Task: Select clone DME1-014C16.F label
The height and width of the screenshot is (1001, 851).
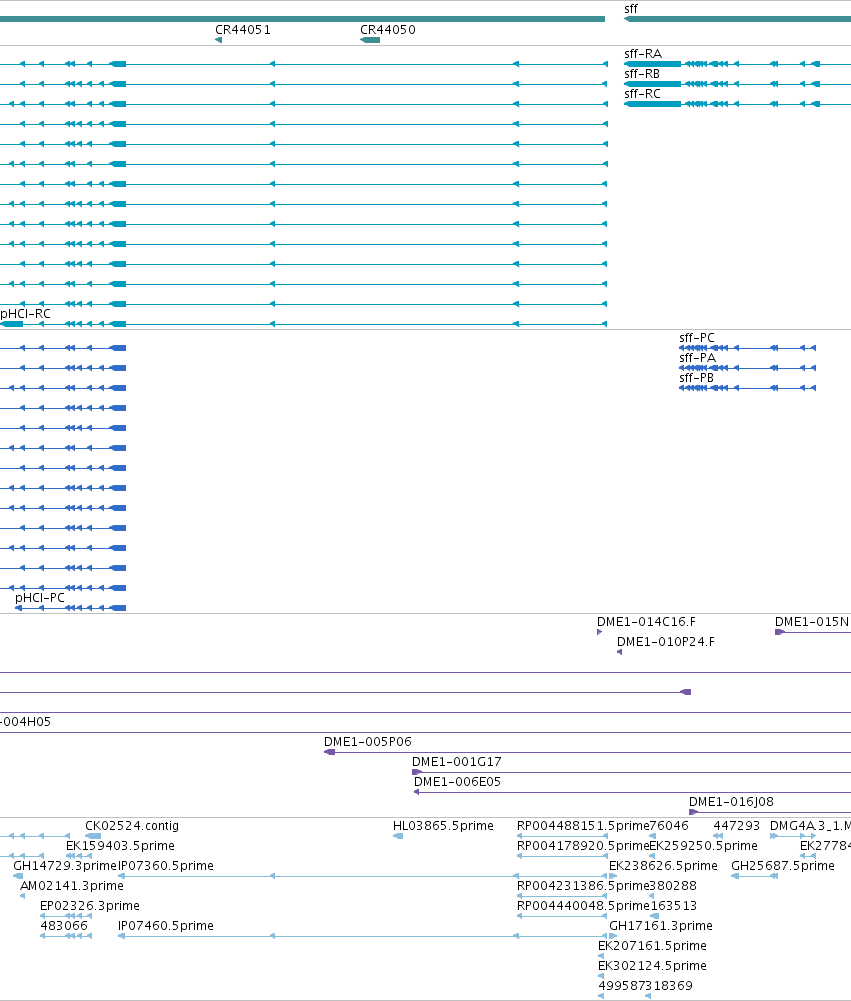Action: pos(646,622)
